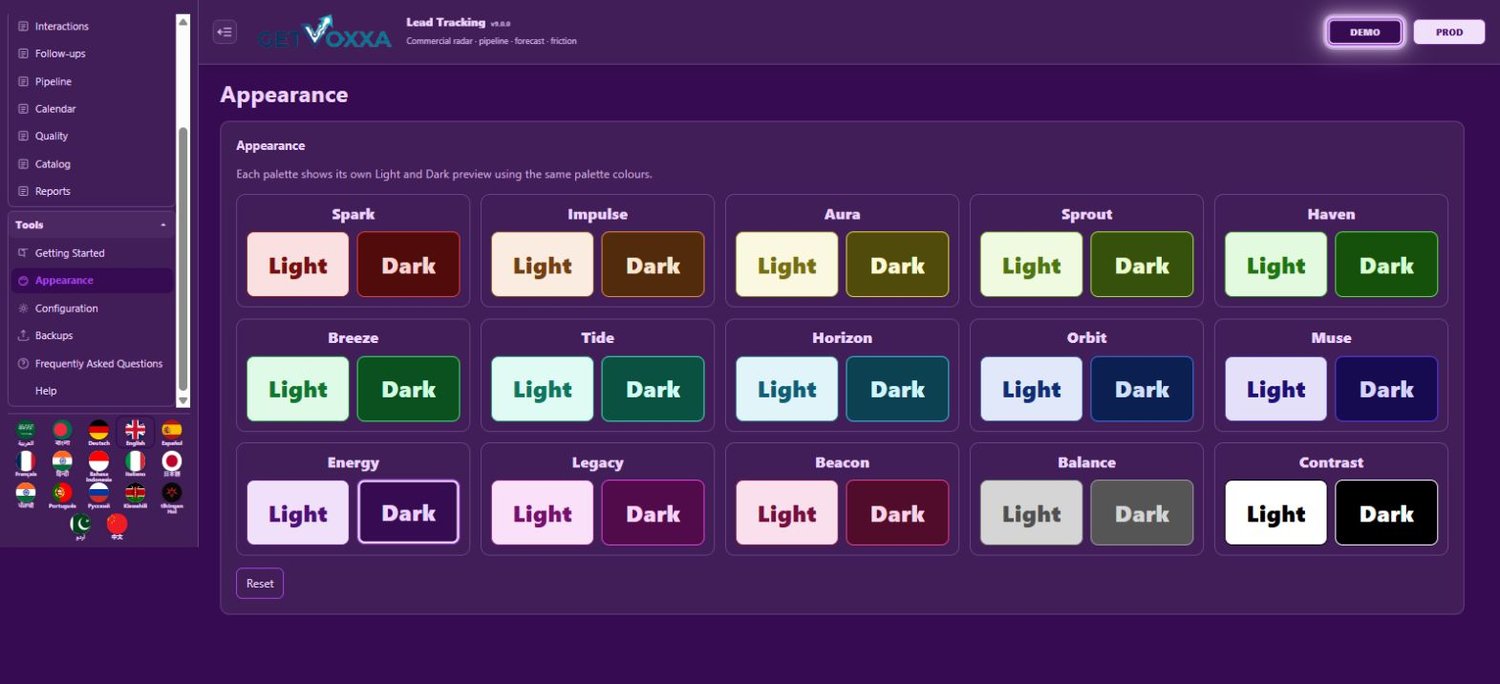Screen dimensions: 1500x684
Task: Choose the Français French flag
Action: (x=25, y=464)
